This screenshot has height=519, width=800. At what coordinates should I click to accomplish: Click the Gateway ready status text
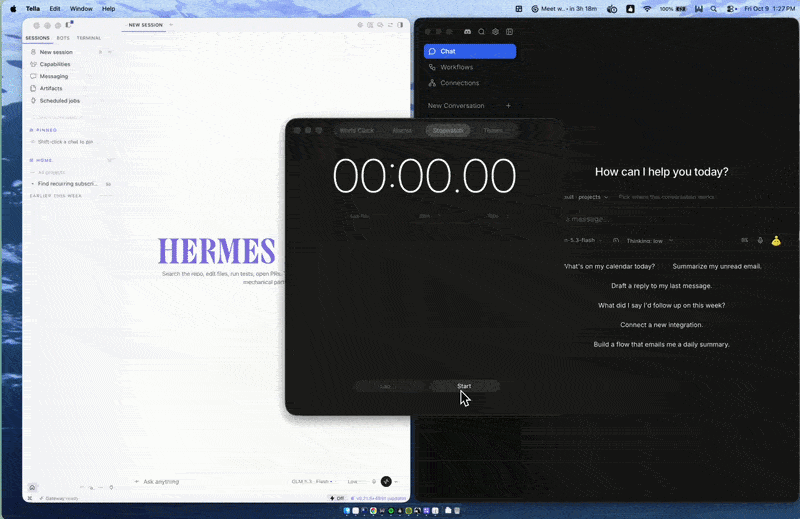[61, 498]
